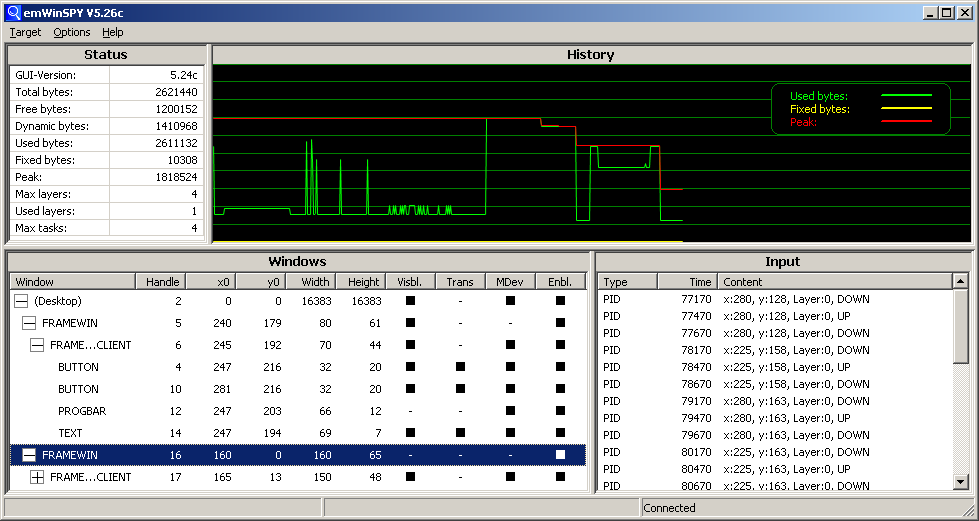Expand the FRAME...CLIENT node with handle 17
Viewport: 979px width, 521px height.
(37, 477)
